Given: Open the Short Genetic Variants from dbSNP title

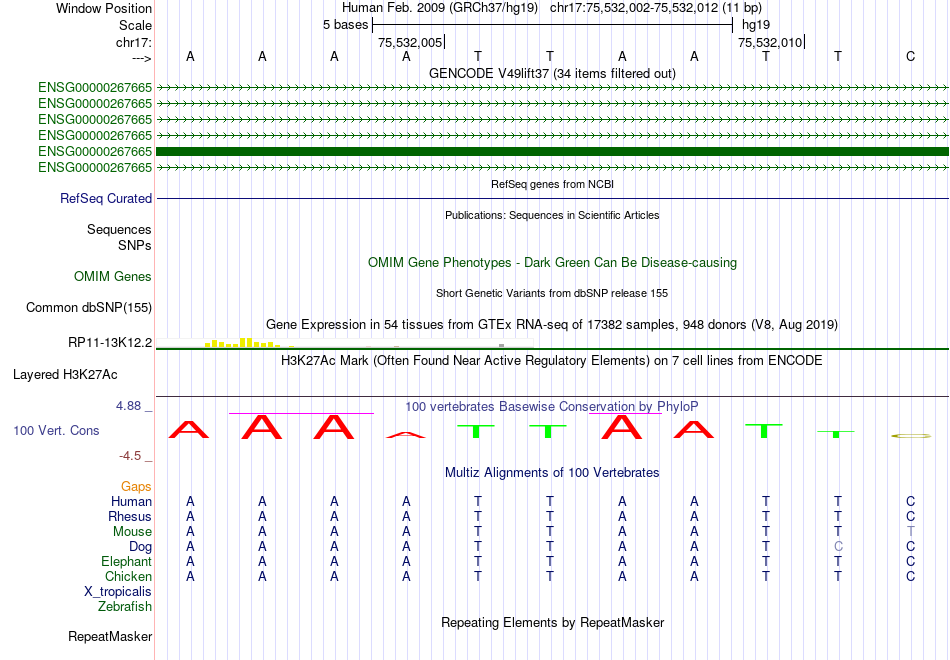Looking at the screenshot, I should [552, 293].
